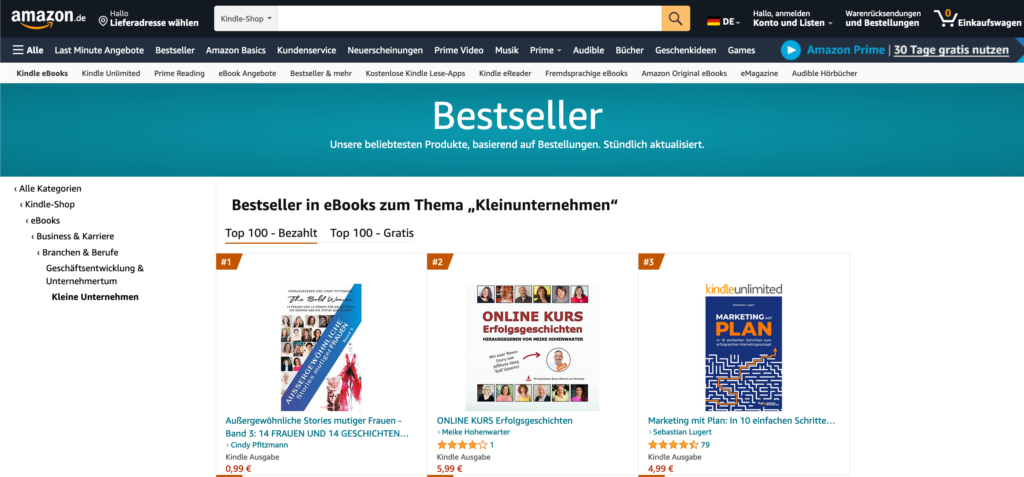Open the shopping cart icon
This screenshot has height=477, width=1024.
(x=946, y=18)
